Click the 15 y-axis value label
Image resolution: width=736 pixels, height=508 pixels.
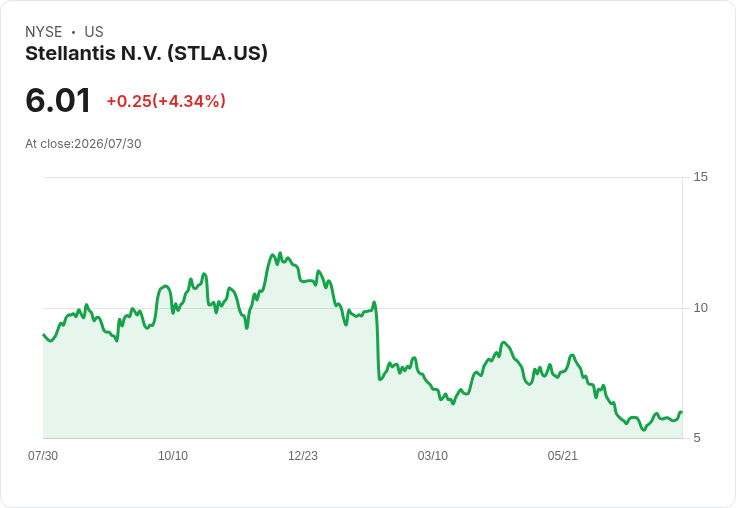(x=700, y=177)
